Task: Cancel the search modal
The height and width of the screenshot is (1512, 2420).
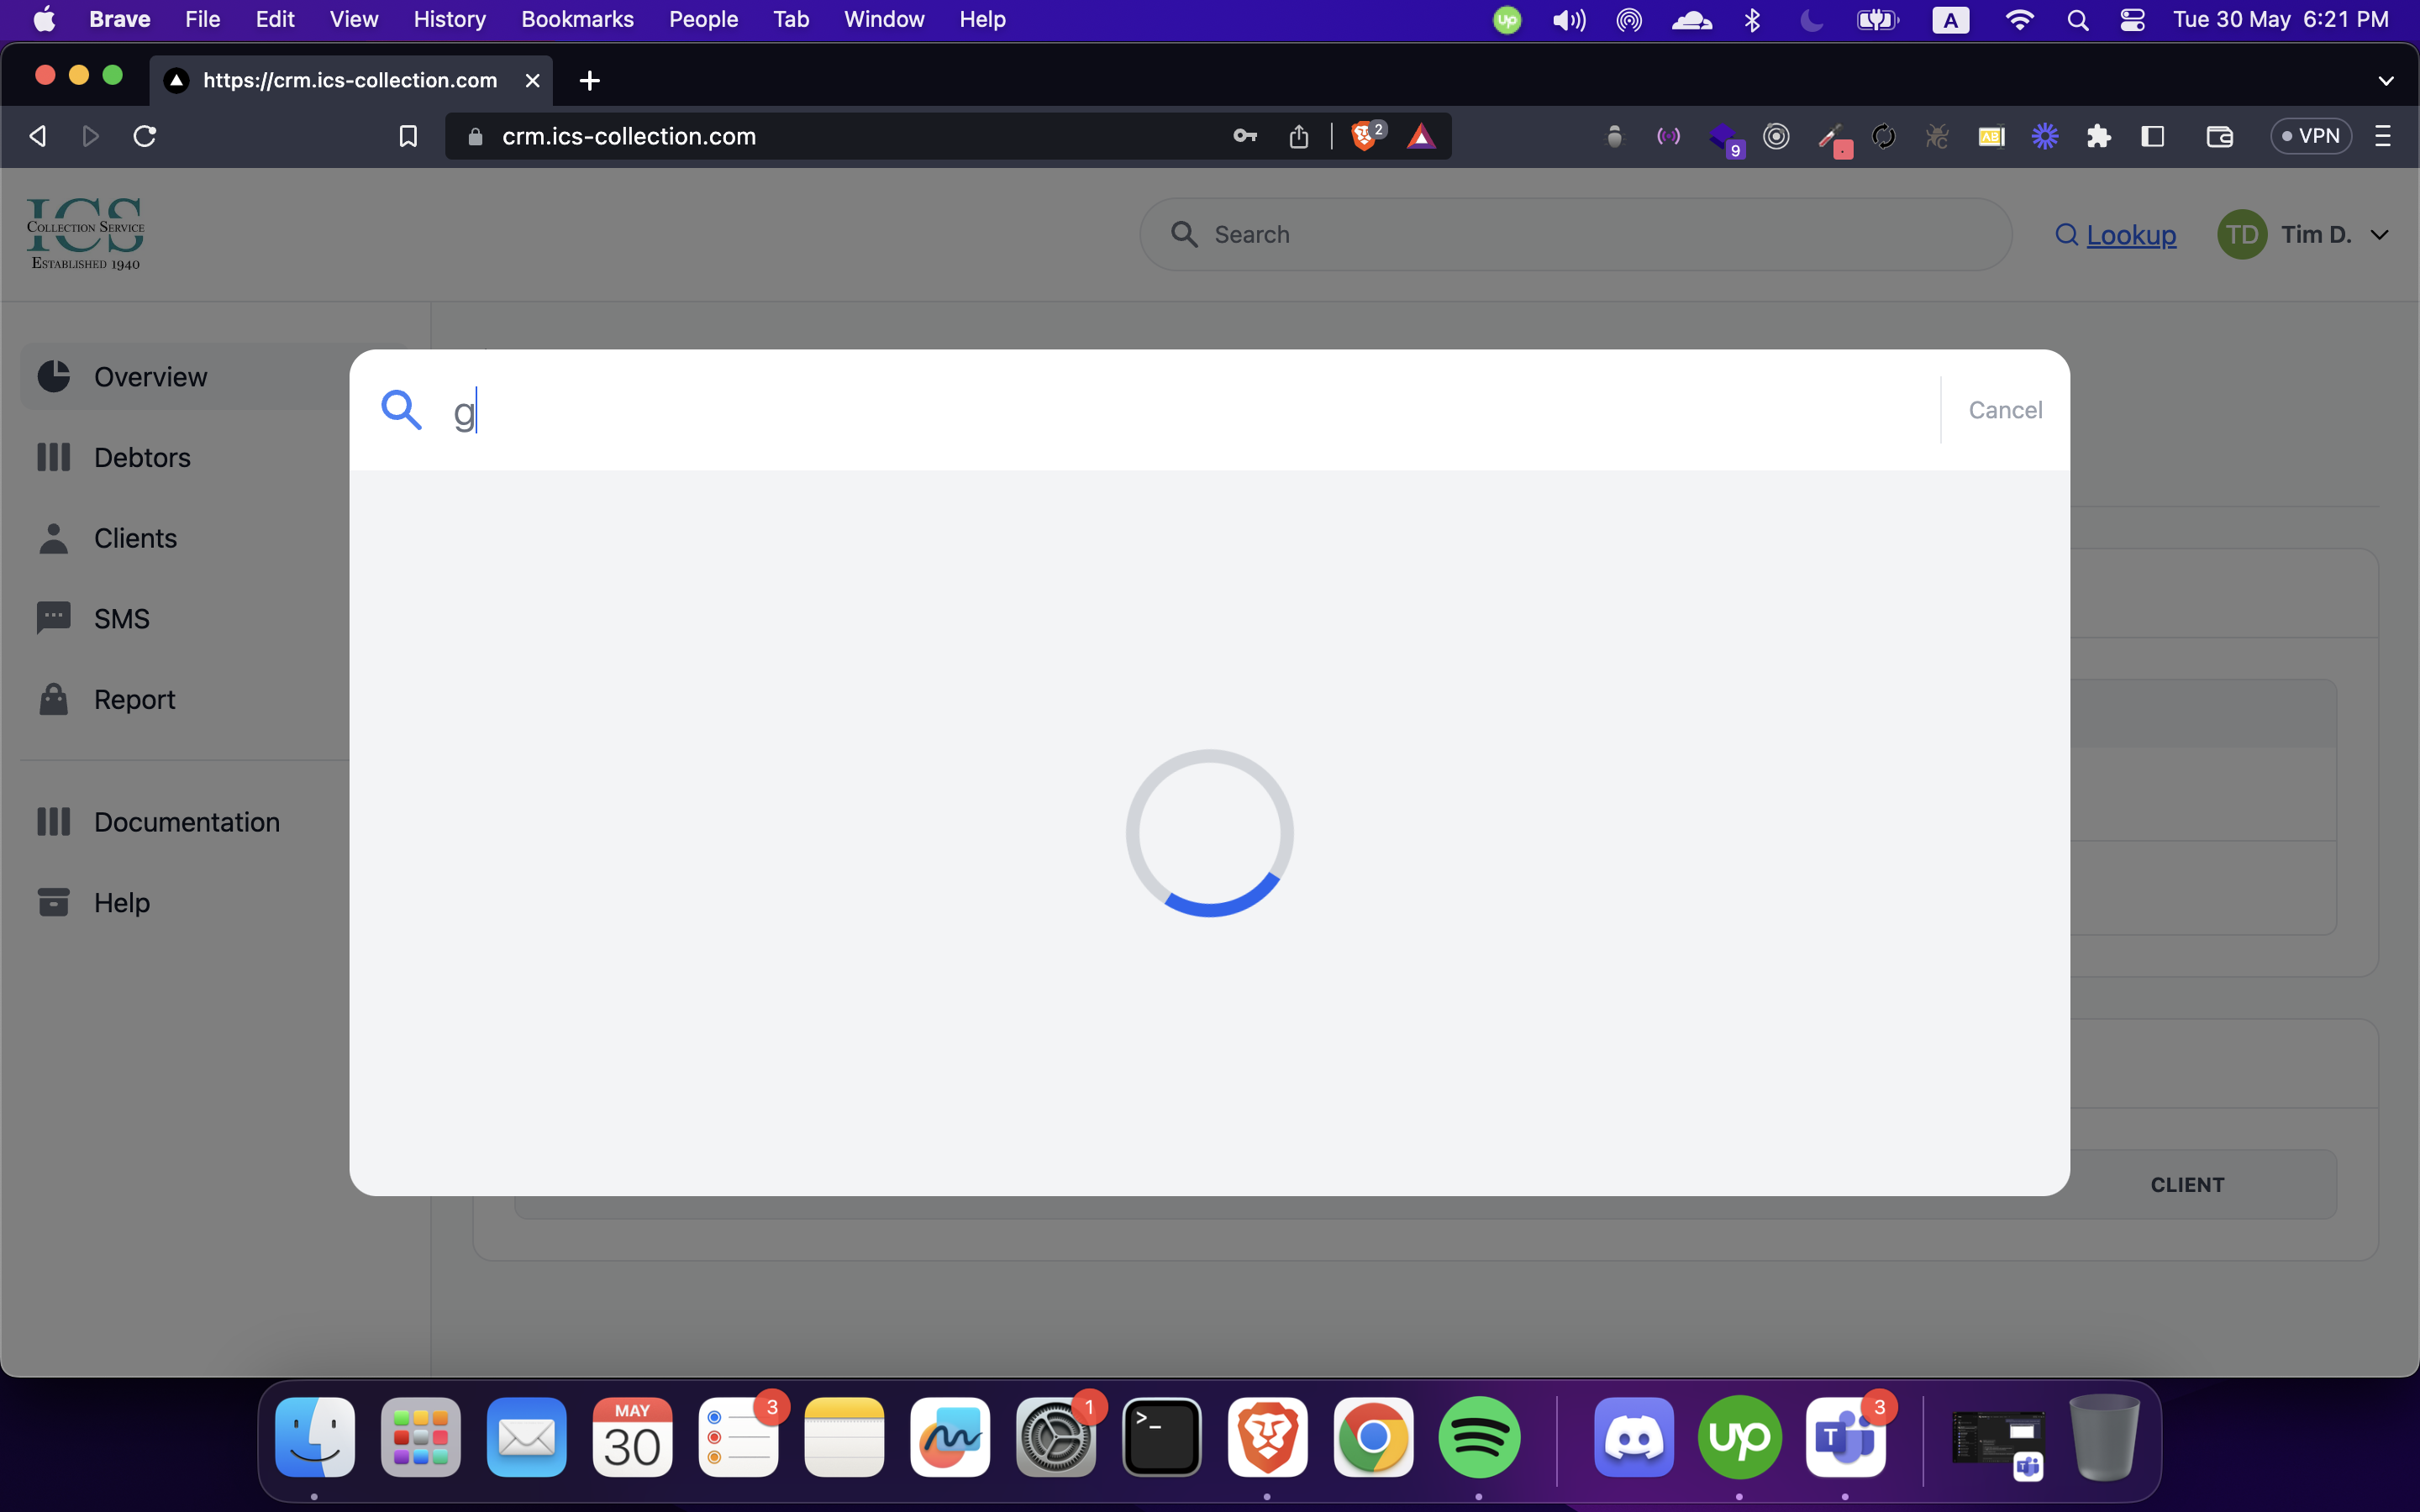Action: (x=2004, y=410)
